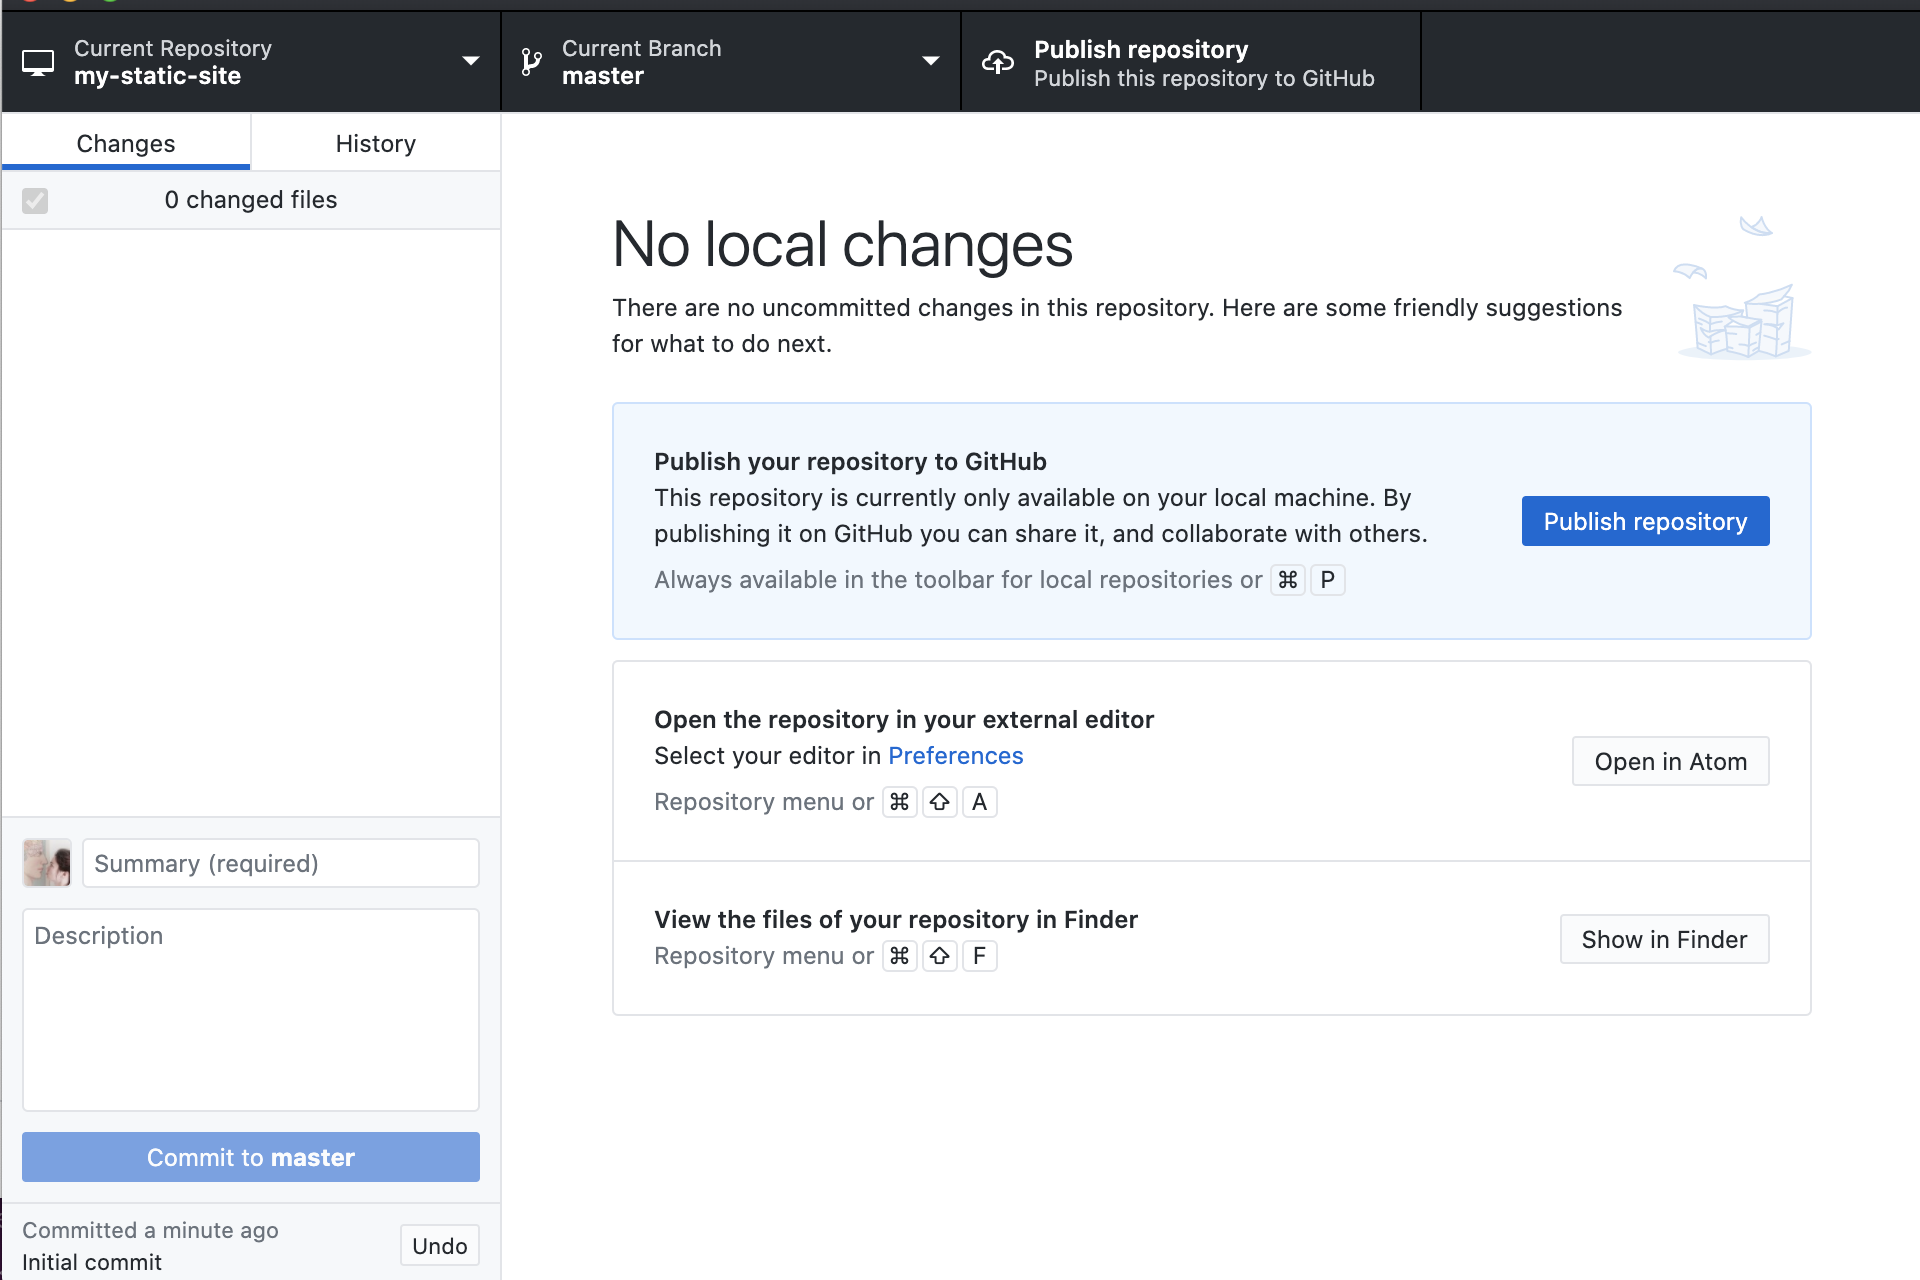
Task: Focus the Summary (required) field
Action: (x=280, y=864)
